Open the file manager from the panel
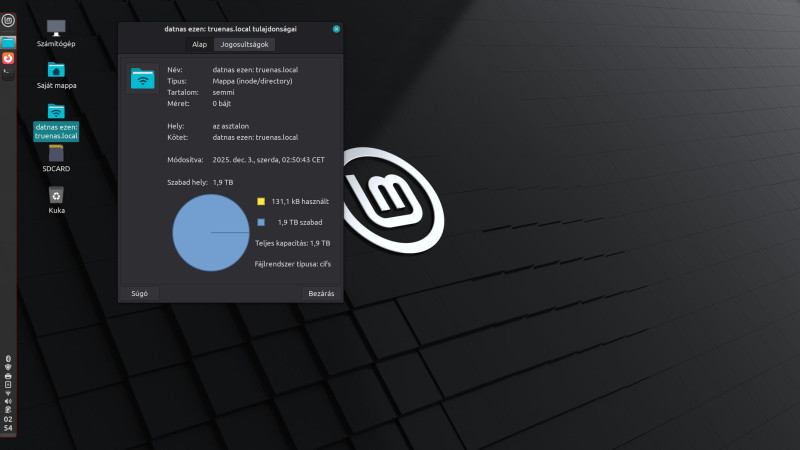Image resolution: width=800 pixels, height=450 pixels. [8, 42]
